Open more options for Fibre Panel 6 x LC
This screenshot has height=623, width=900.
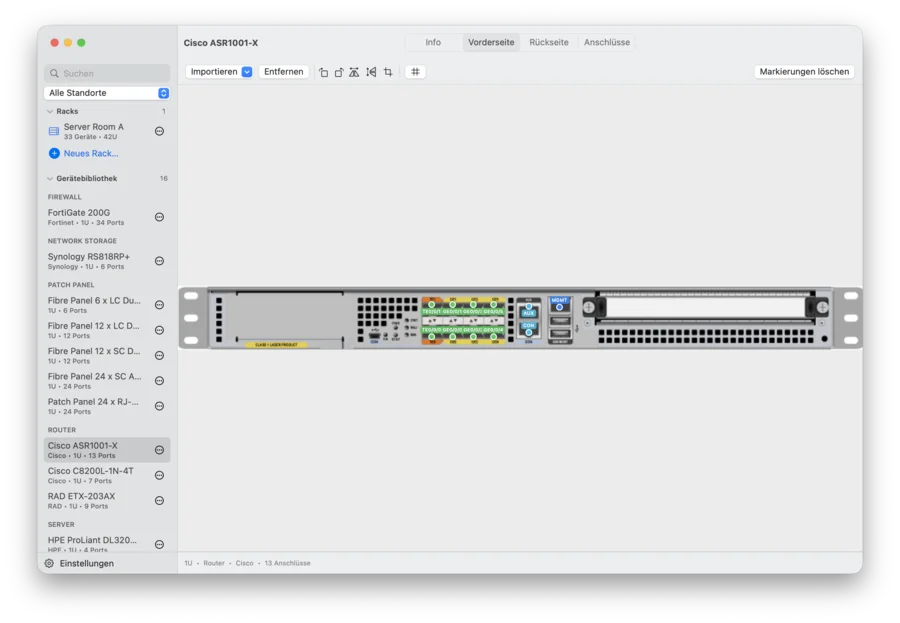pyautogui.click(x=160, y=305)
